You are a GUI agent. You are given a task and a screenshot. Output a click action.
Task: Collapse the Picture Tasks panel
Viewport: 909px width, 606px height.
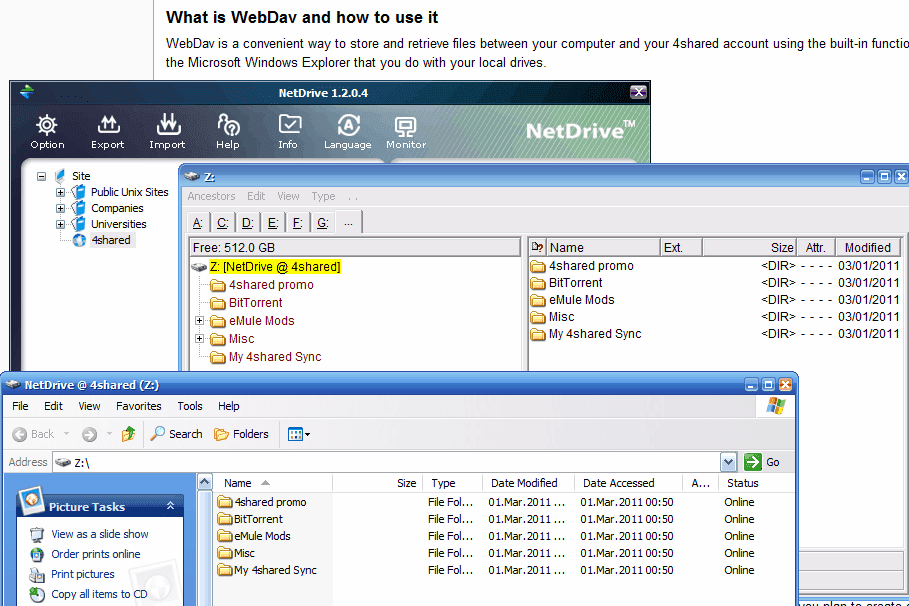click(x=170, y=506)
